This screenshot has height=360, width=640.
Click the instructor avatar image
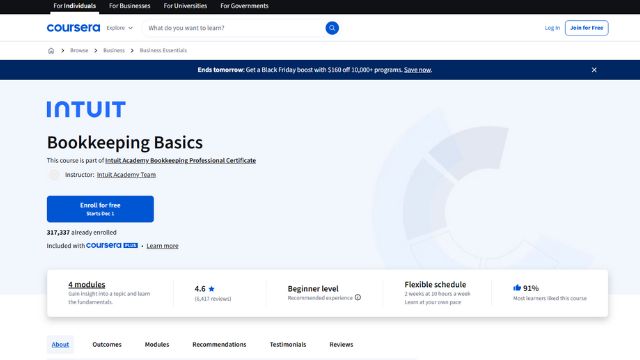(x=54, y=175)
